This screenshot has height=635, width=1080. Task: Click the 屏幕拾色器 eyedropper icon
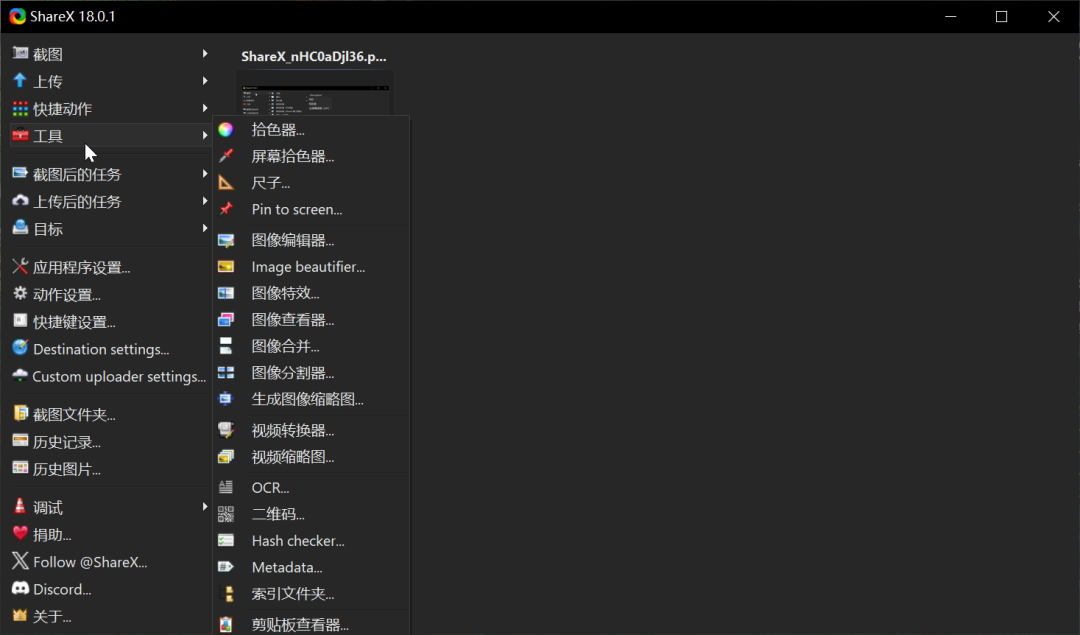(226, 156)
